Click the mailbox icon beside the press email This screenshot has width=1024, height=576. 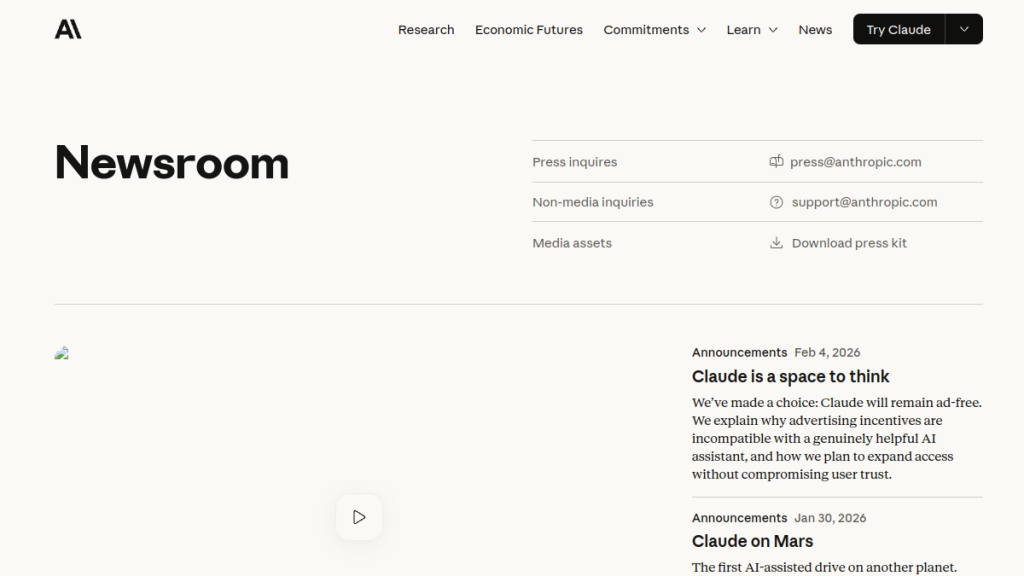(776, 162)
